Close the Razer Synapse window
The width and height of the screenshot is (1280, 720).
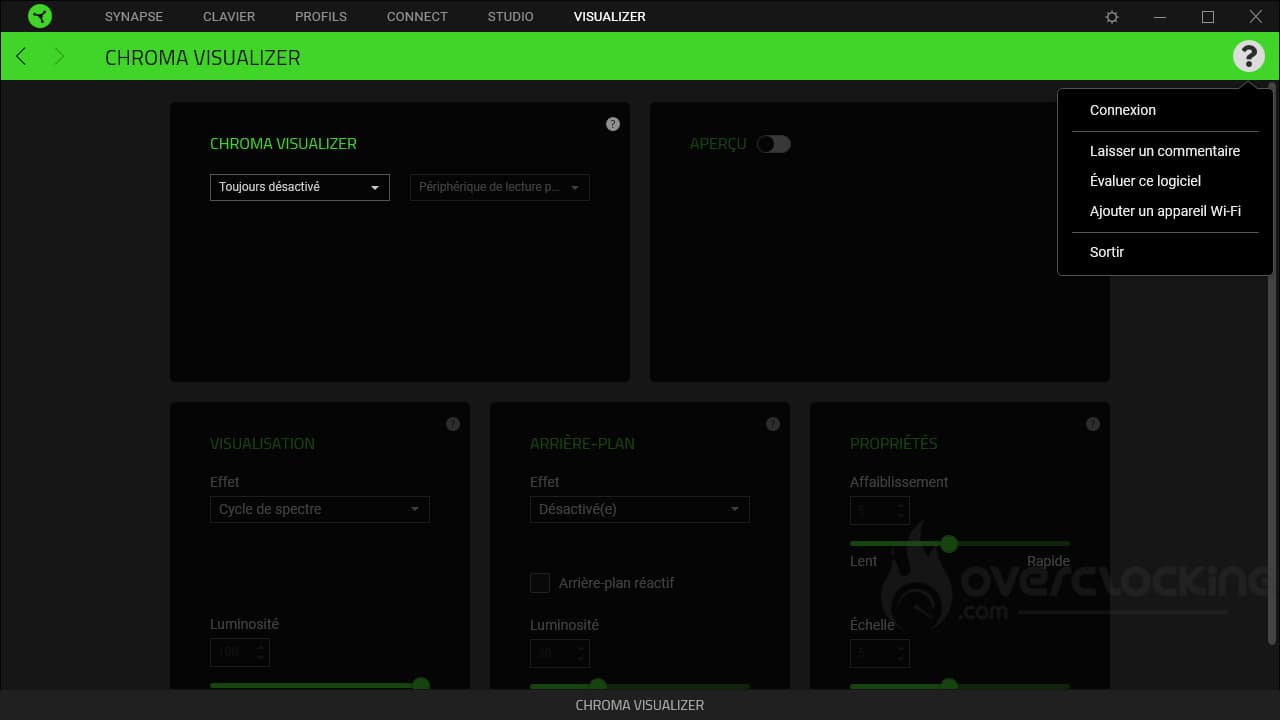pyautogui.click(x=1256, y=17)
